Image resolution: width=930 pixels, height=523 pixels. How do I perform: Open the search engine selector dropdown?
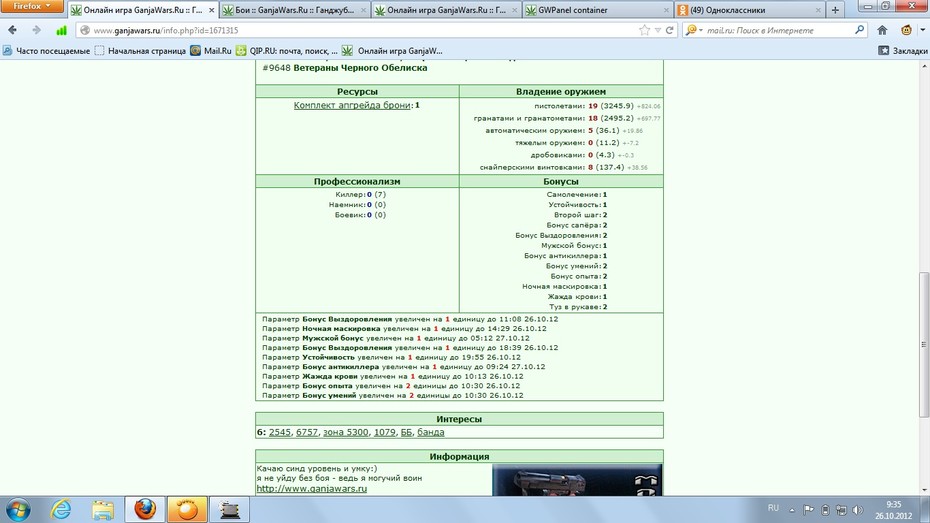694,30
